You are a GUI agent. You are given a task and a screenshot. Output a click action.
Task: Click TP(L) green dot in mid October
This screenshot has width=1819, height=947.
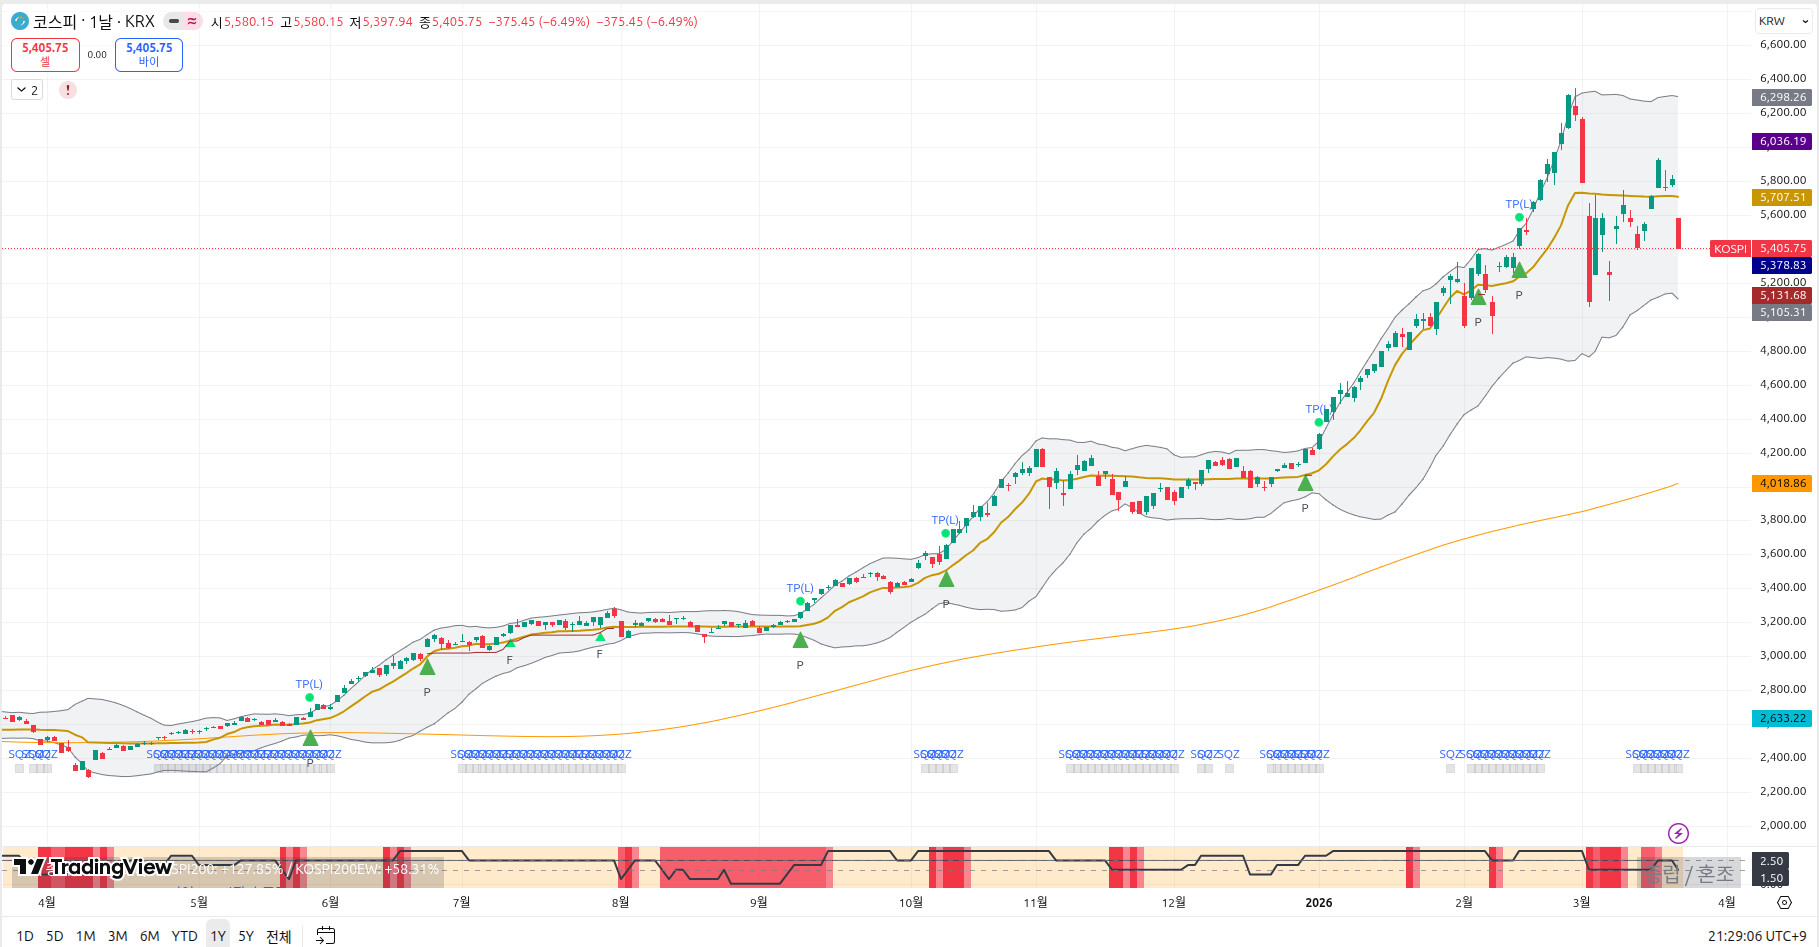[x=945, y=533]
